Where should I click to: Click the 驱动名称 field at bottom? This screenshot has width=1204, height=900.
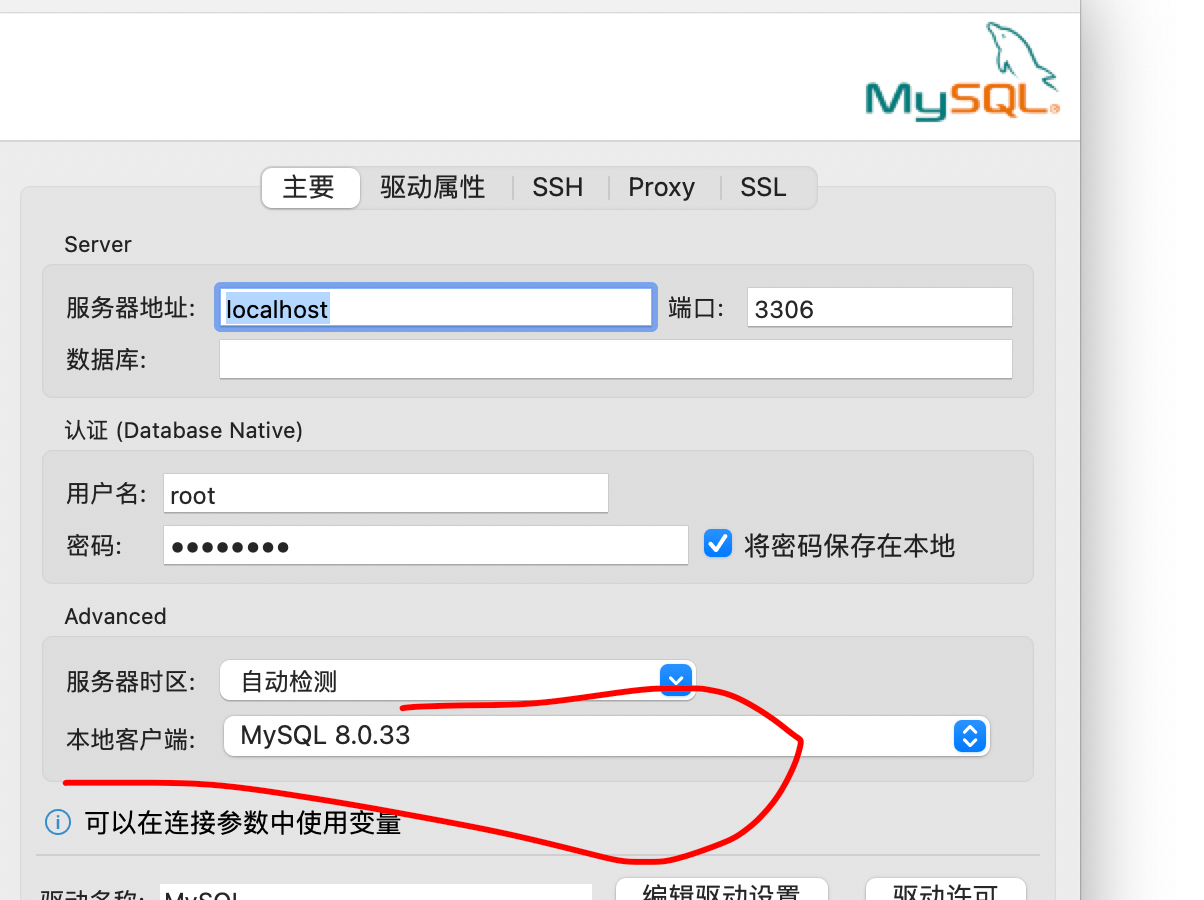[x=375, y=893]
